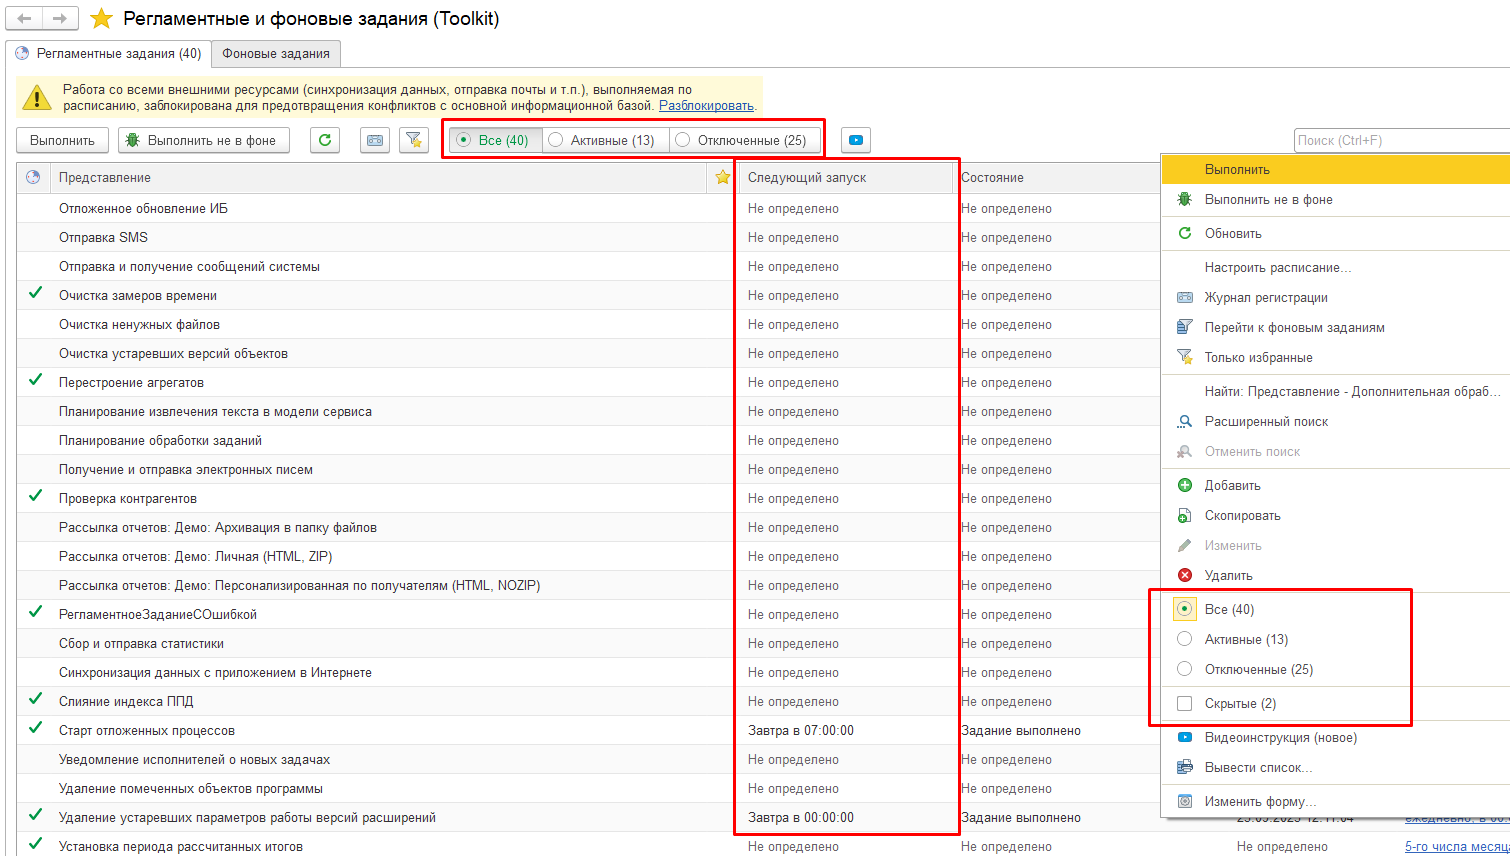Choose 'Настроить расписание...' menu item
Viewport: 1510px width, 856px height.
(1277, 267)
